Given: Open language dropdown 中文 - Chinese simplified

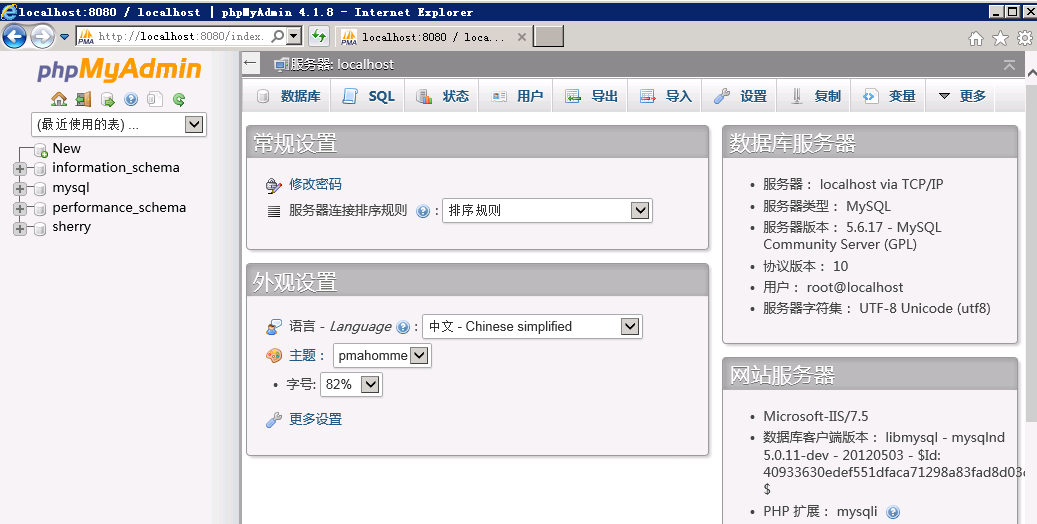Looking at the screenshot, I should 532,326.
